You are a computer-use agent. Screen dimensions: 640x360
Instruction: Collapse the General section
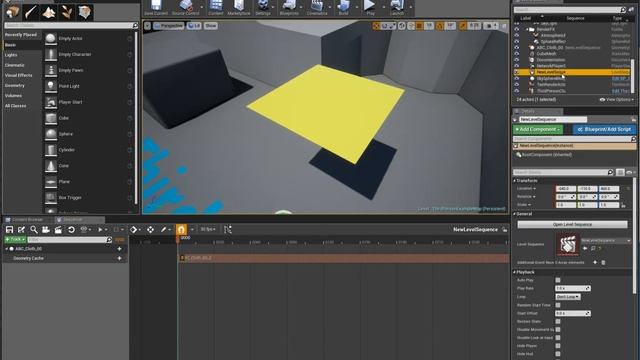click(514, 214)
